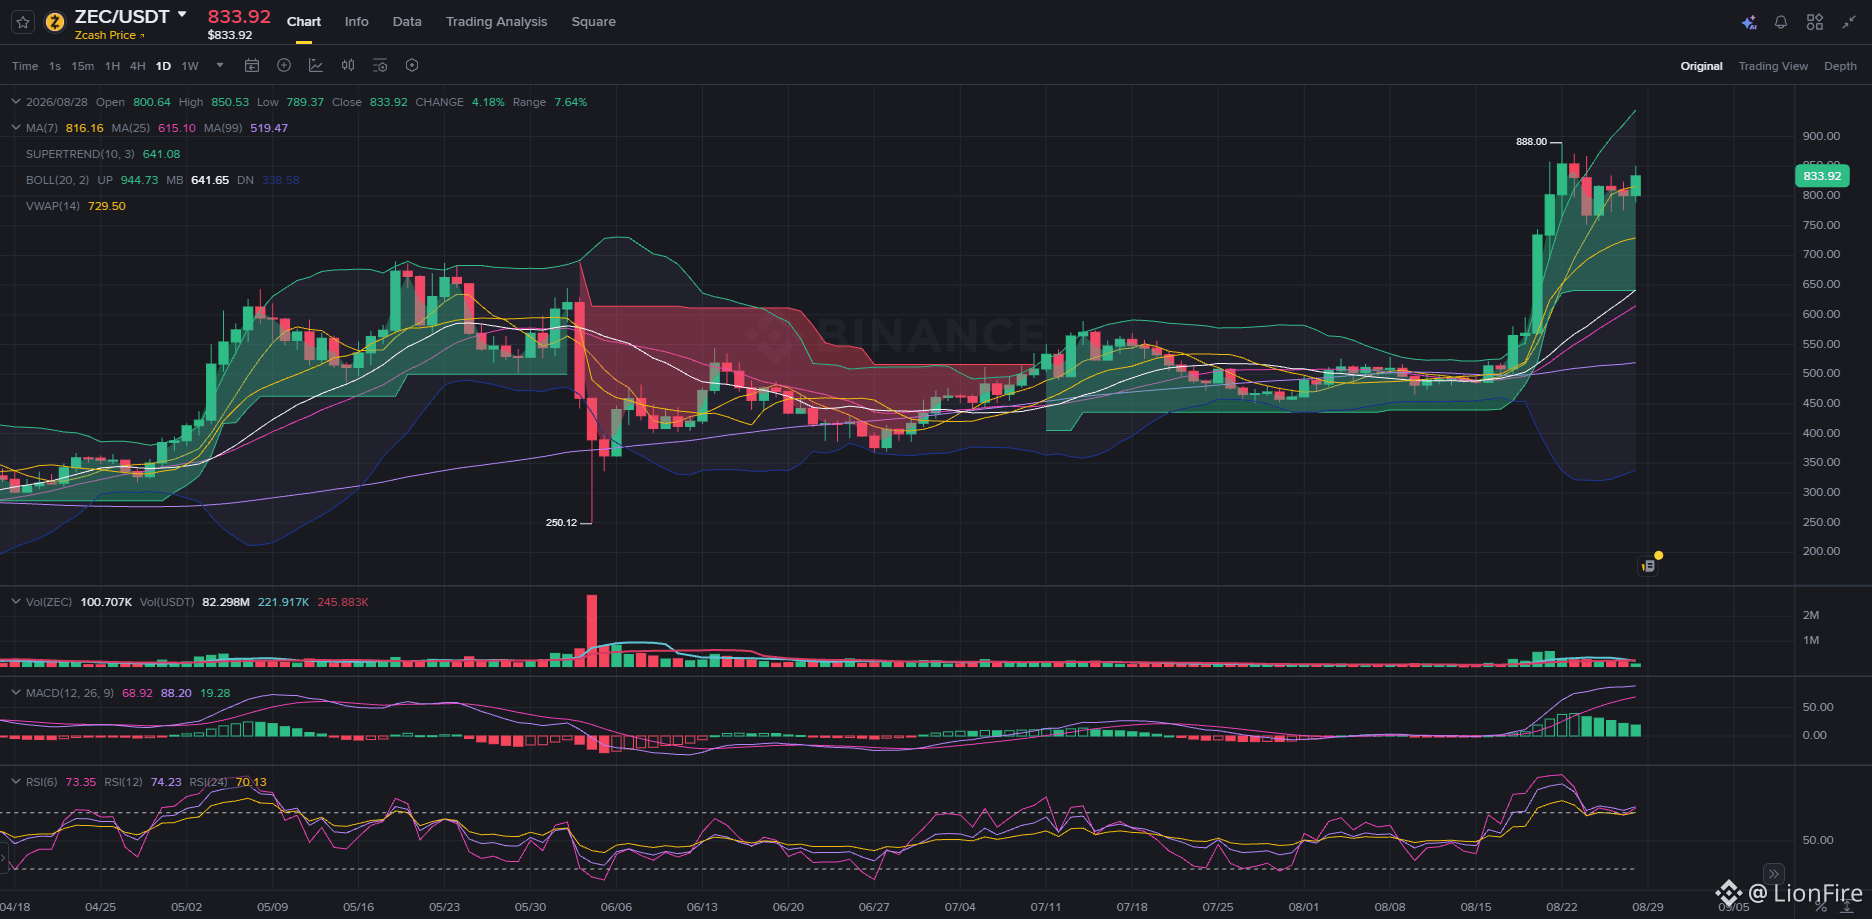Exit fullscreen with the collapse arrows icon
This screenshot has width=1872, height=919.
click(x=1849, y=22)
